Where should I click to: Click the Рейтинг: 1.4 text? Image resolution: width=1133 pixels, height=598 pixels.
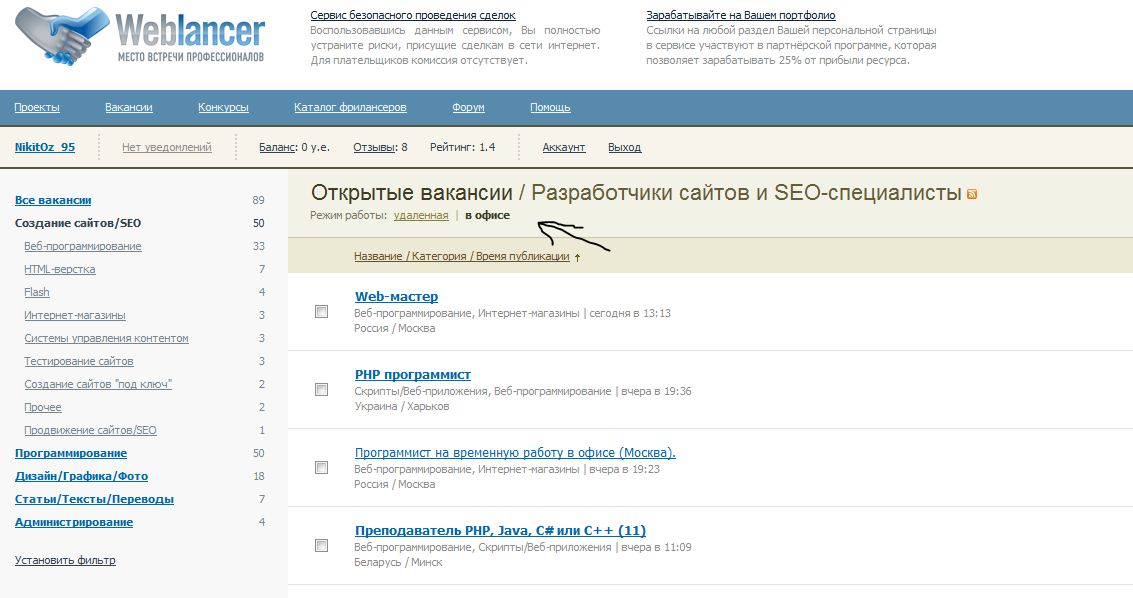tap(462, 147)
